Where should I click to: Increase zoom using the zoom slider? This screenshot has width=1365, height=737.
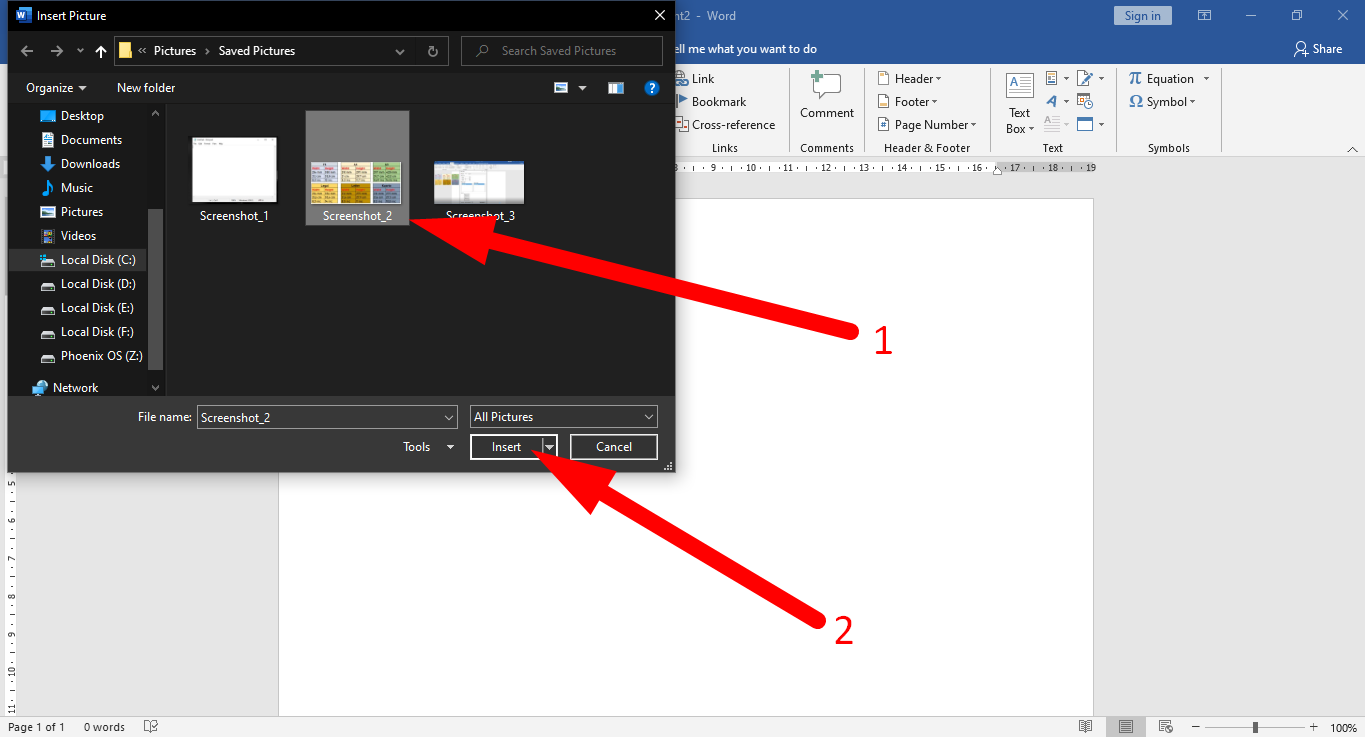click(1313, 727)
